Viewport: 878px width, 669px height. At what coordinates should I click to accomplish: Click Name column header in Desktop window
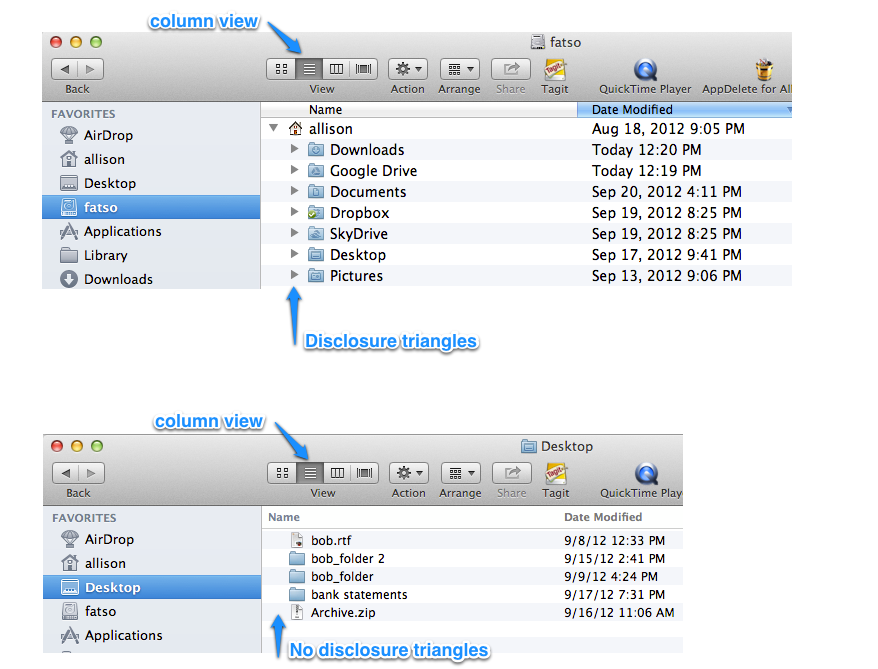(x=284, y=517)
